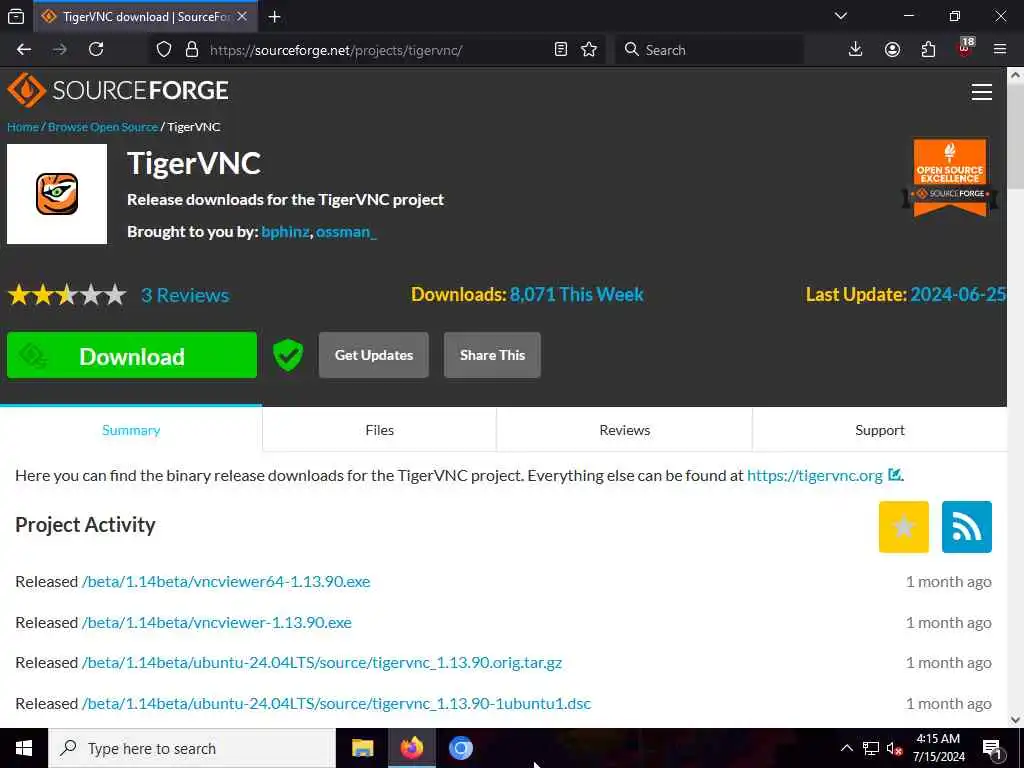Click the Firefox taskbar icon
This screenshot has height=768, width=1024.
[411, 748]
